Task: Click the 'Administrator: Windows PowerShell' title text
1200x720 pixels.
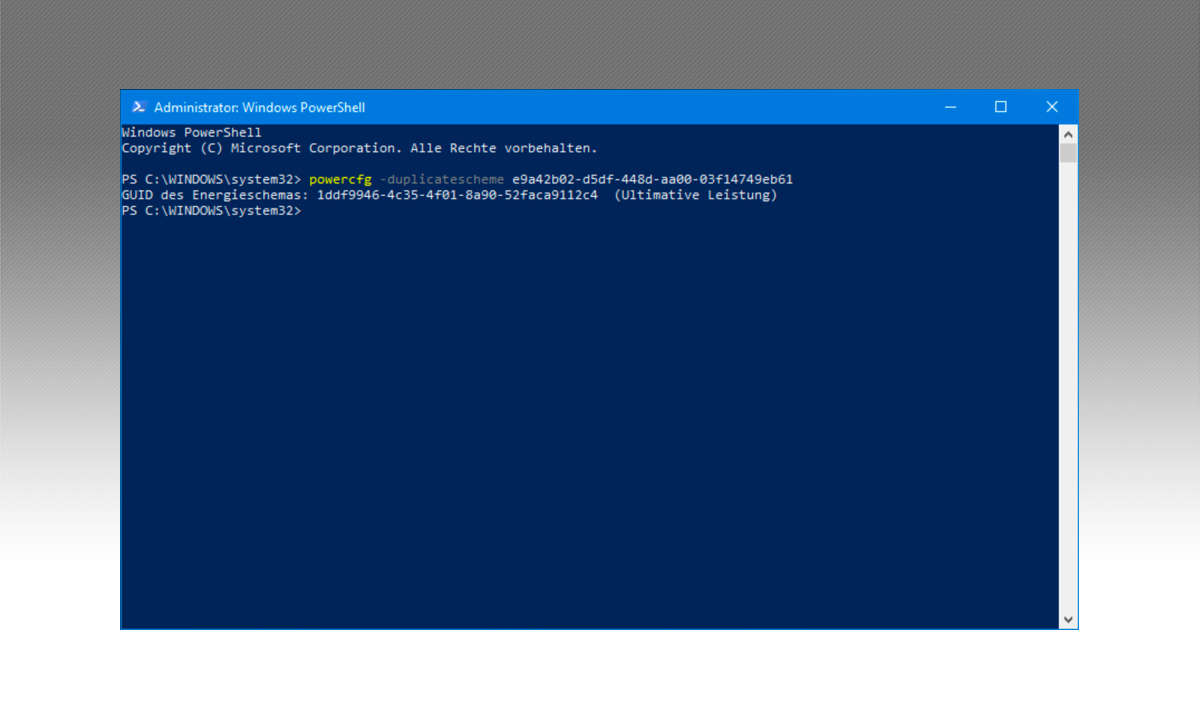Action: coord(259,107)
